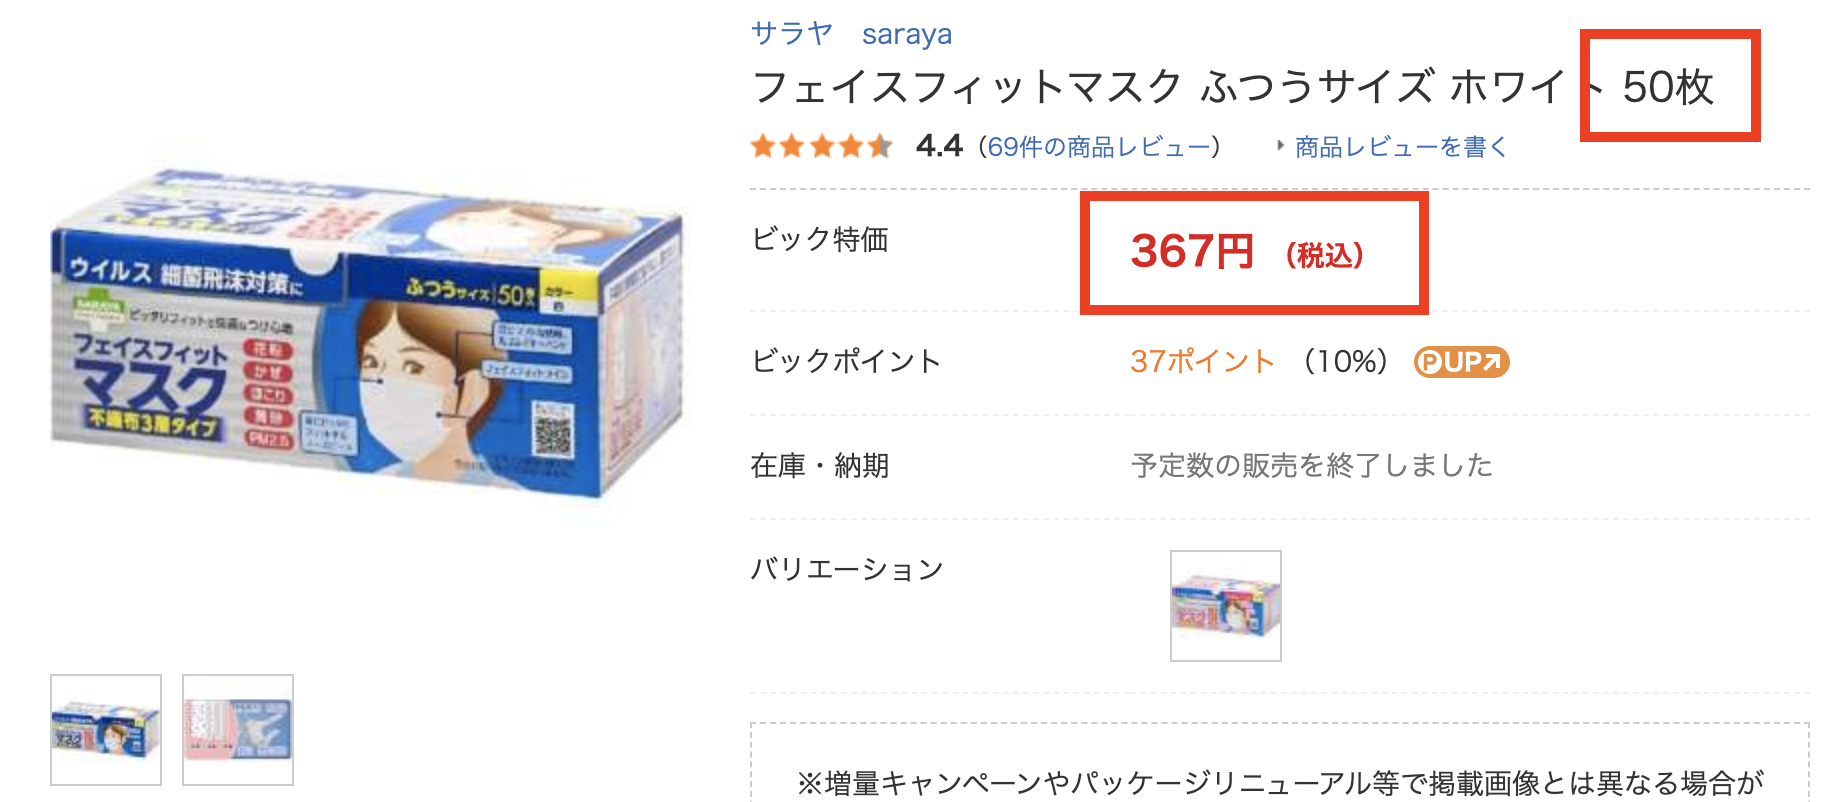Click 商品レビューを書く to write a review

1400,146
